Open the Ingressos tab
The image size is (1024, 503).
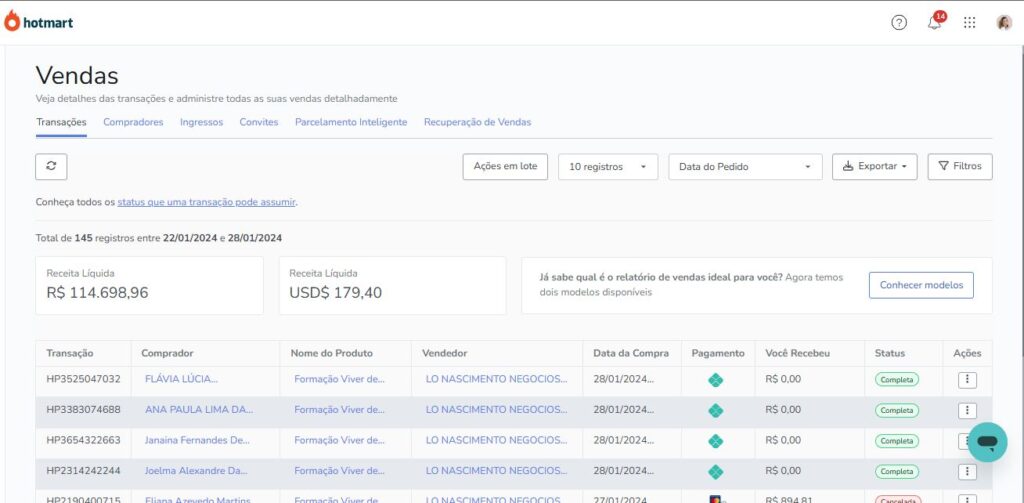[201, 122]
